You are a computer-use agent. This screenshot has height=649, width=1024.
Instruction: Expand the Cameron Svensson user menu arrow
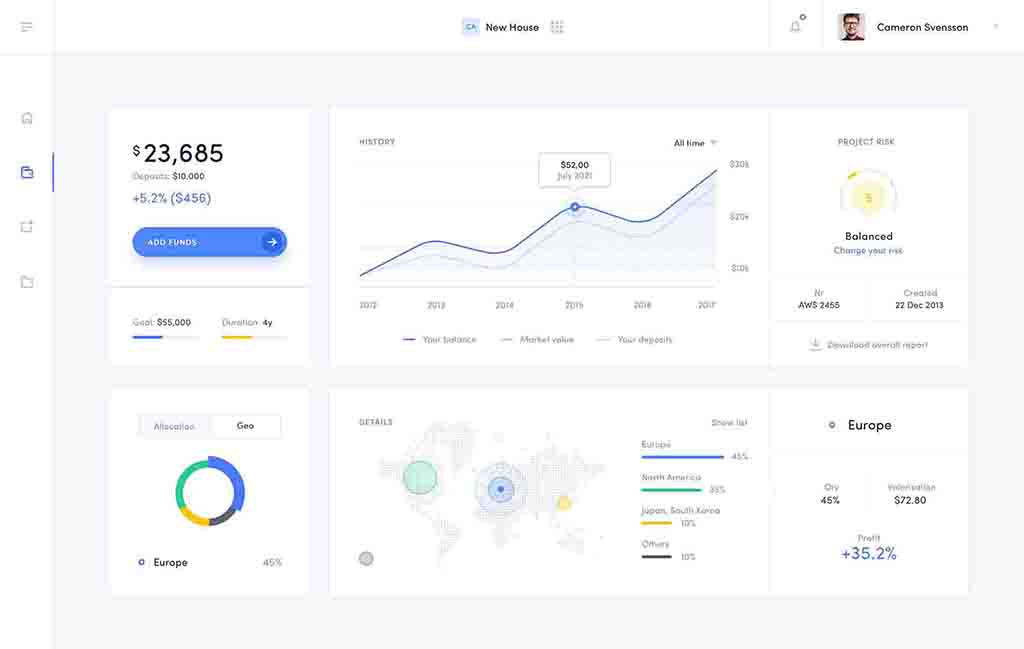pos(995,27)
